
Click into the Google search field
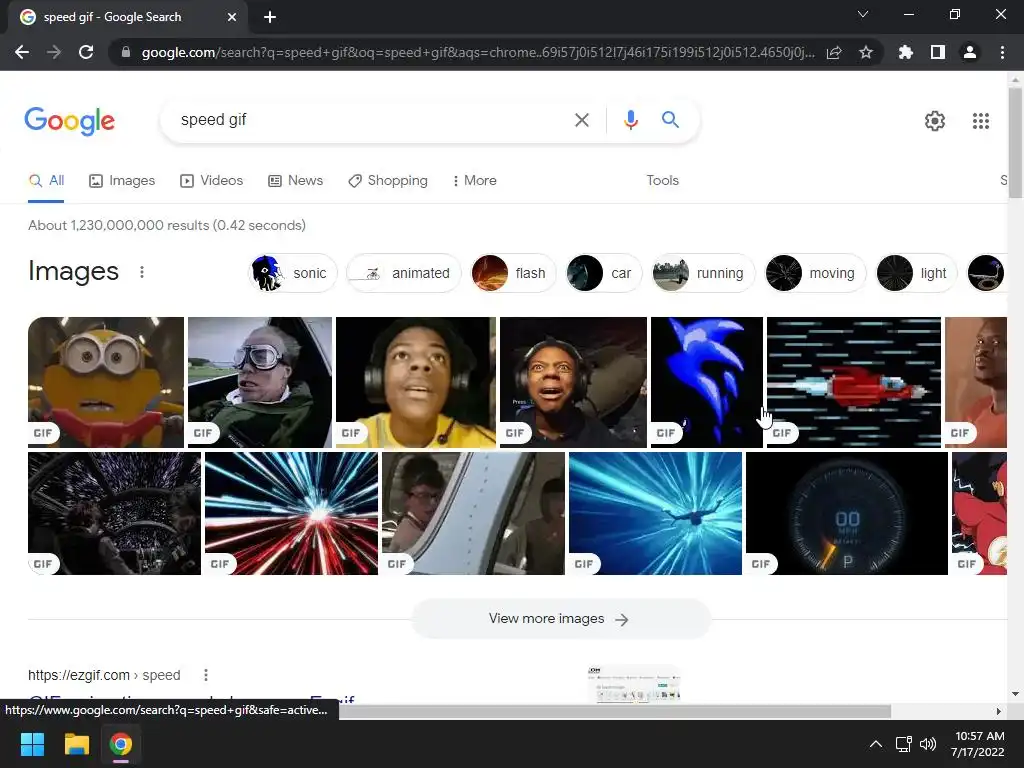pyautogui.click(x=372, y=120)
